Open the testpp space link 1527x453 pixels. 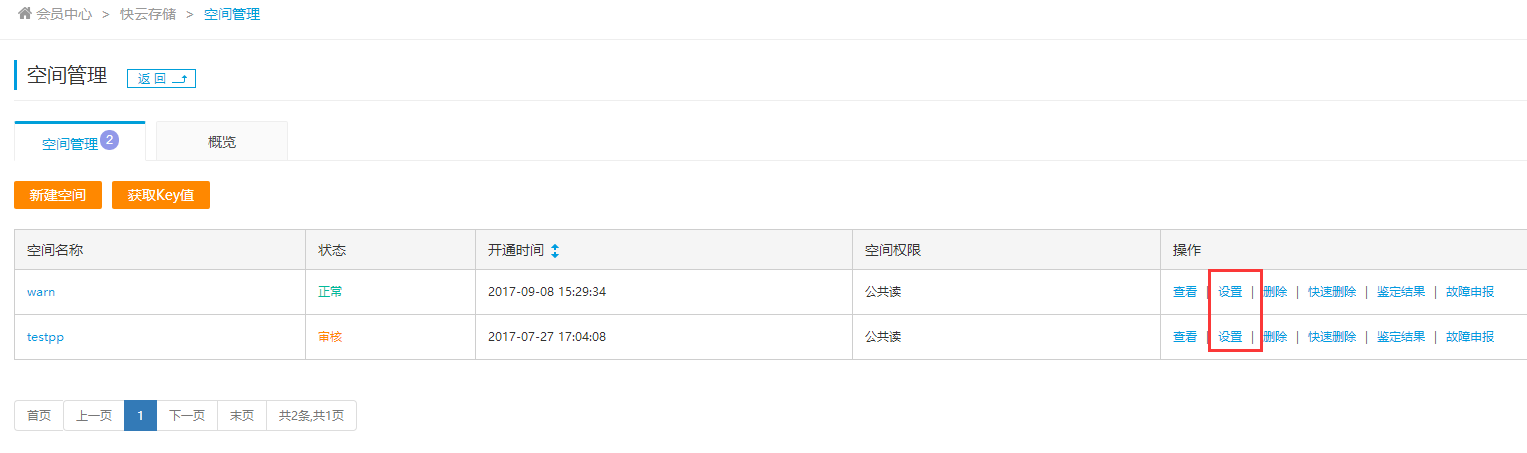point(45,337)
